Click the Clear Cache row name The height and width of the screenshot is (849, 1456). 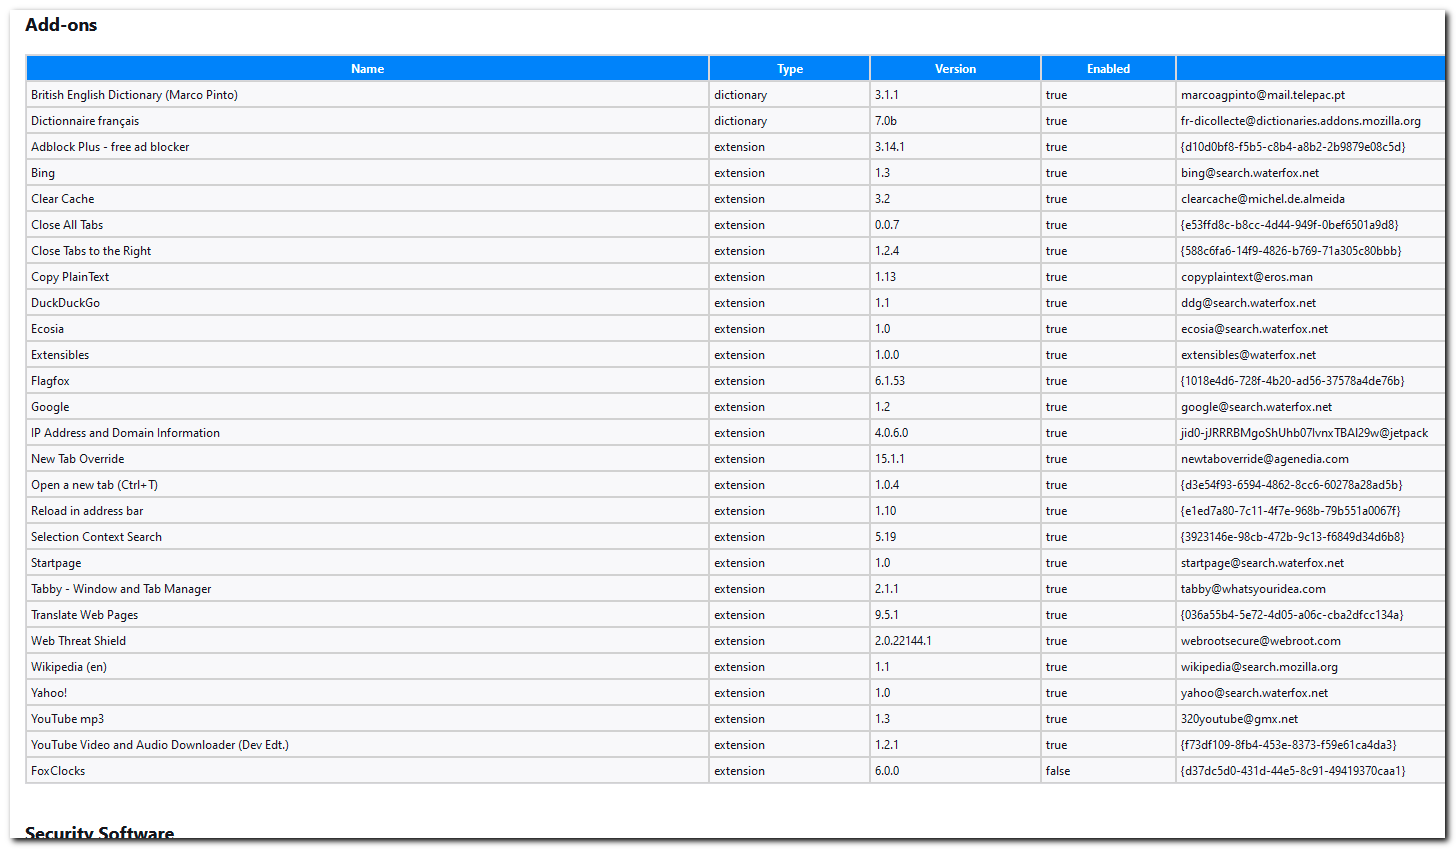pos(62,199)
